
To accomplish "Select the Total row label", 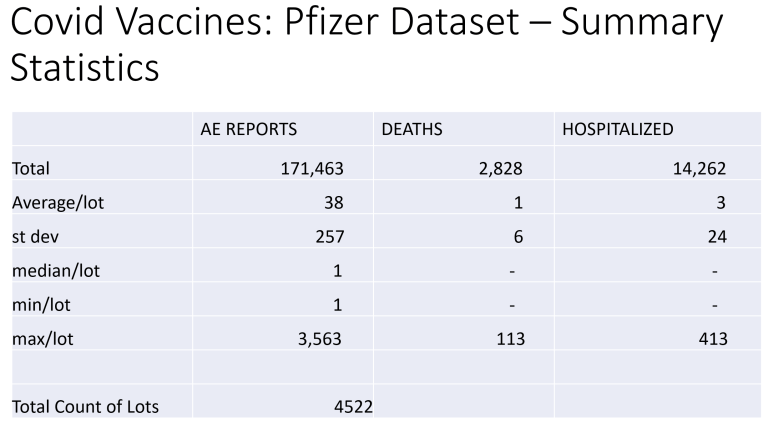I will [31, 168].
